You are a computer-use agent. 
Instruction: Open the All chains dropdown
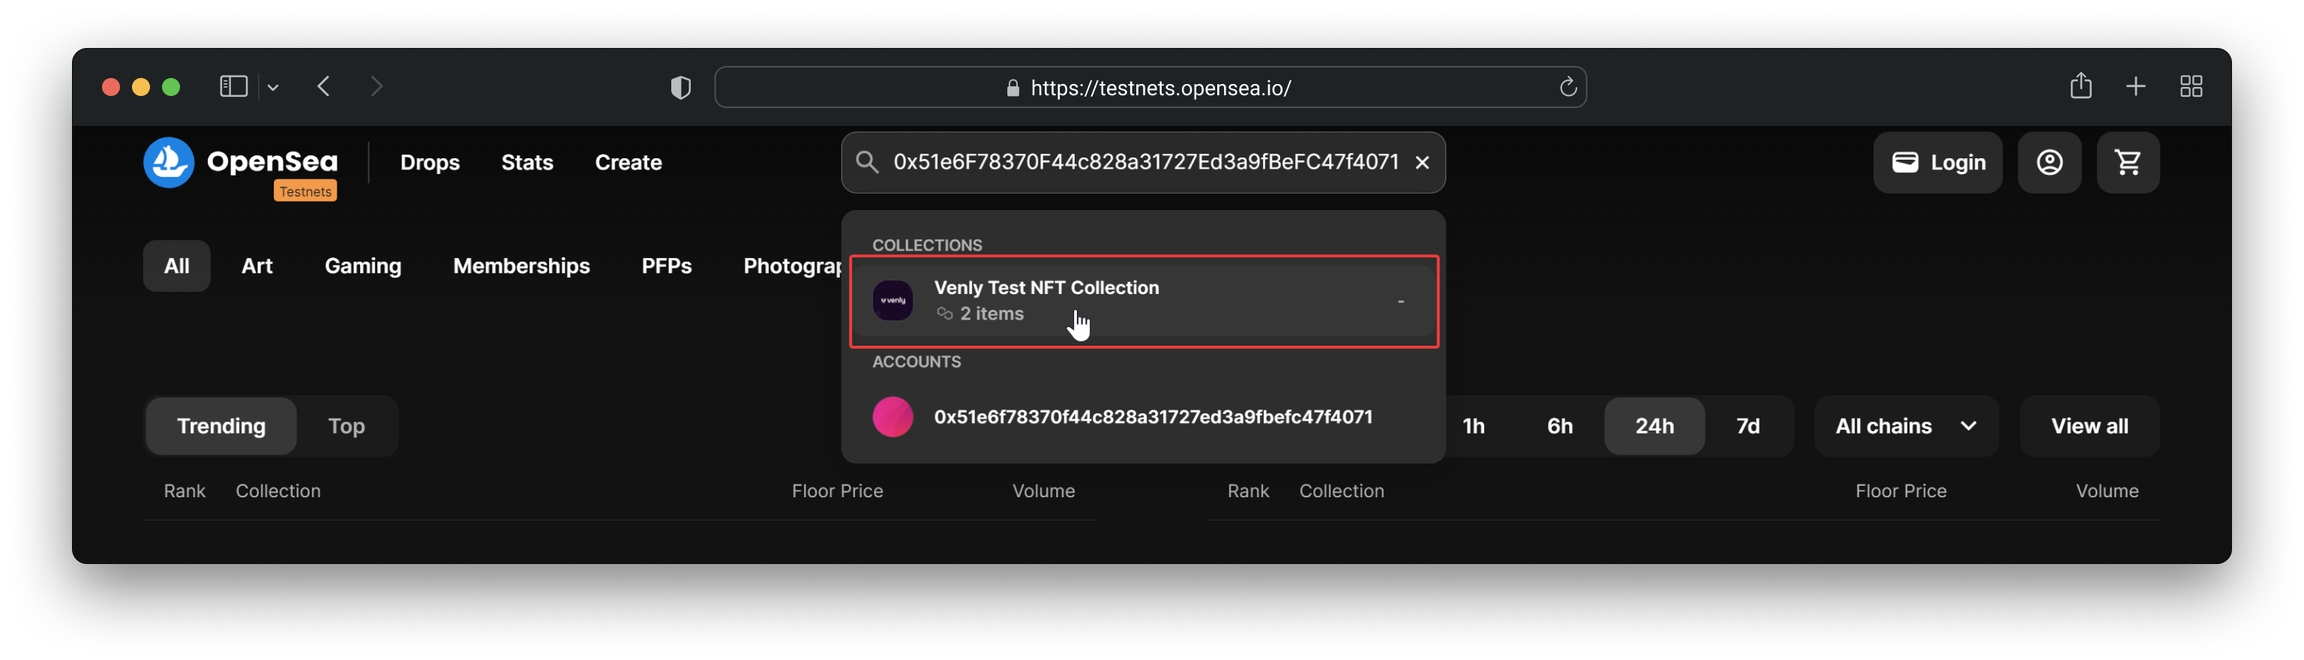tap(1905, 425)
